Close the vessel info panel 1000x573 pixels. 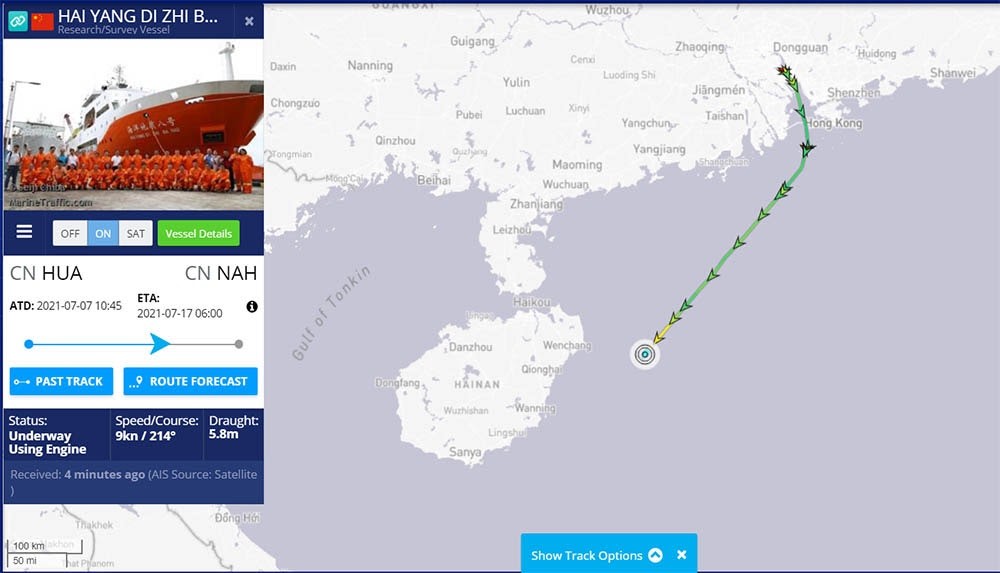249,21
